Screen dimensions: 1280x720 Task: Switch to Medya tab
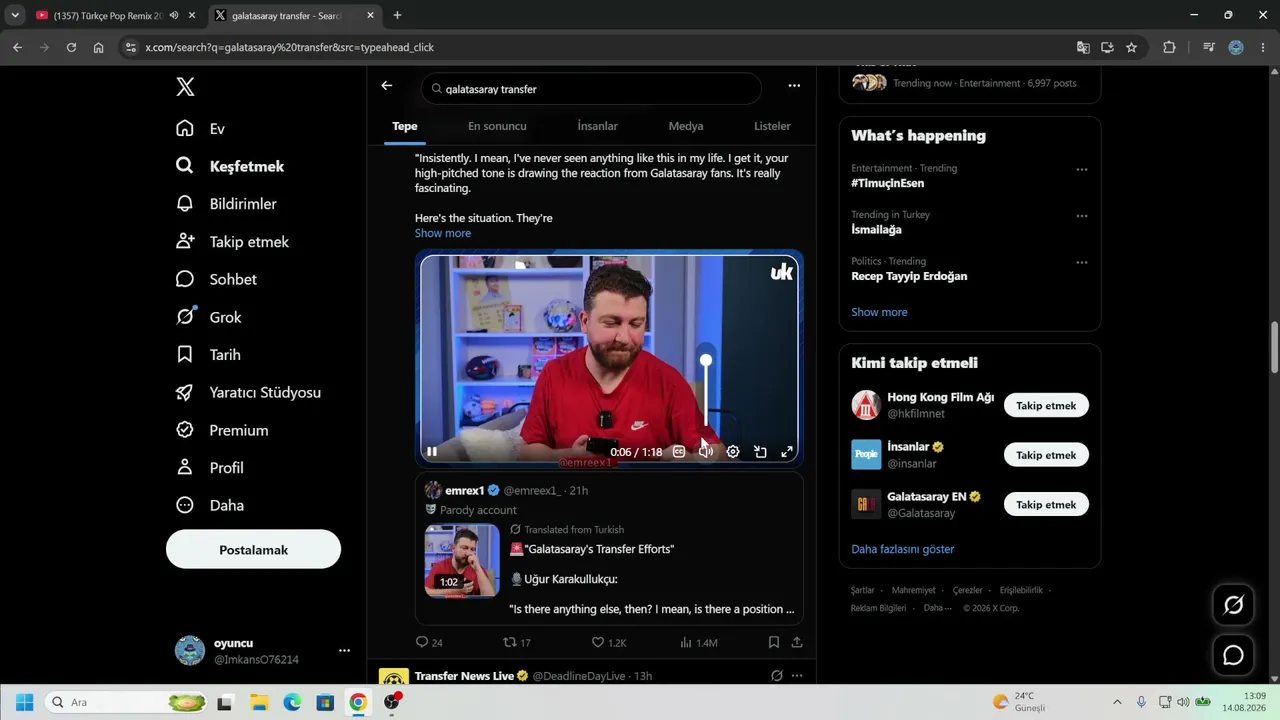686,126
